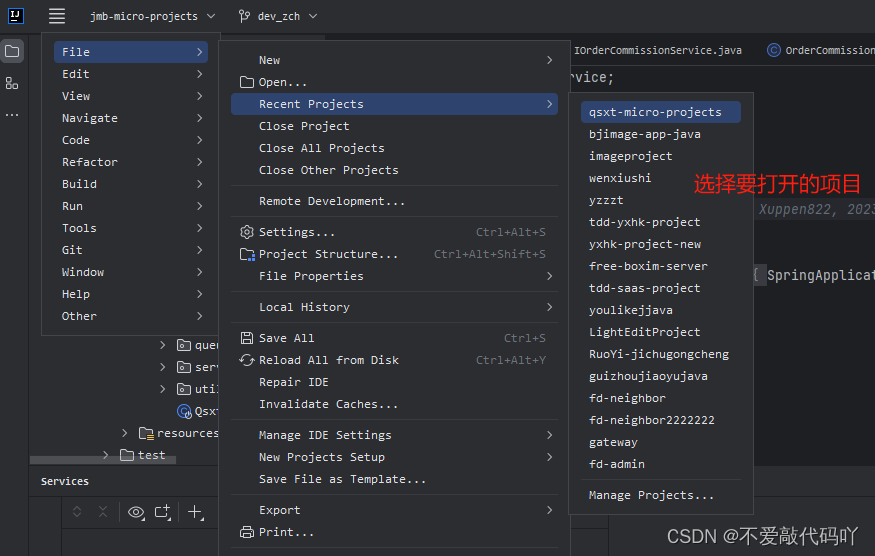Expand the Local History submenu
The height and width of the screenshot is (556, 875).
click(395, 307)
